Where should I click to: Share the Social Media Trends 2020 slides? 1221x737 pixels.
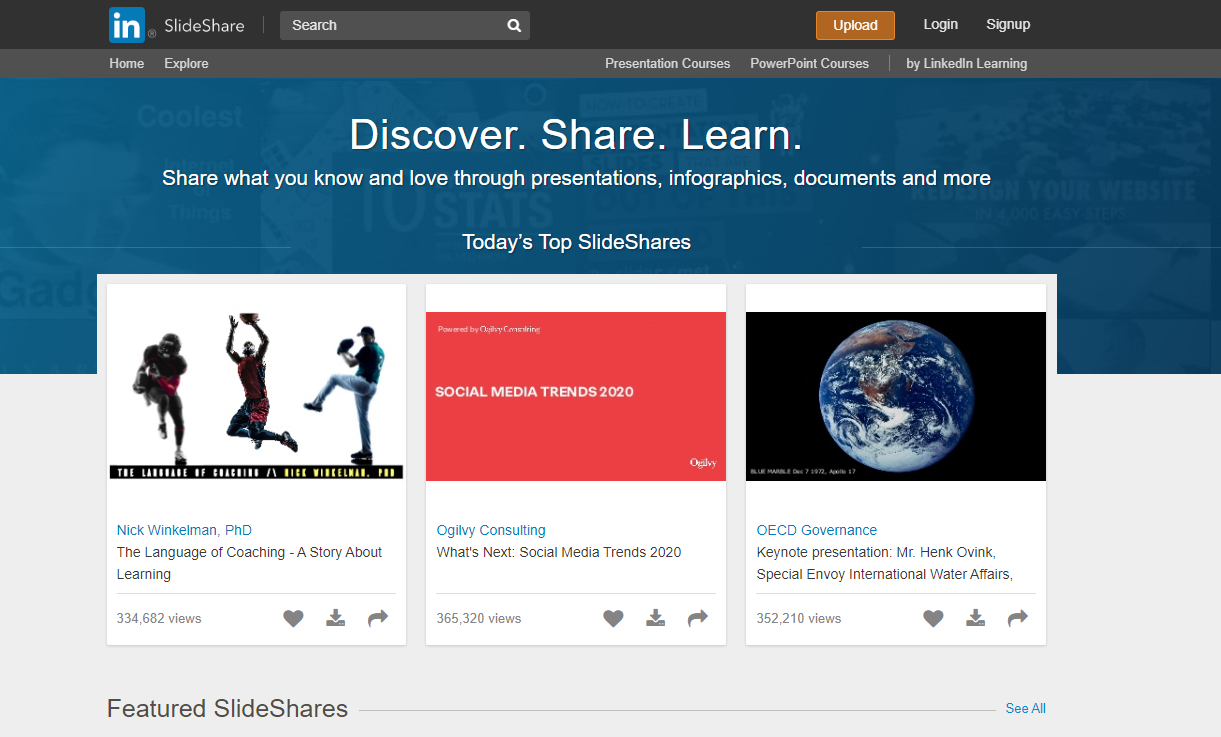697,618
